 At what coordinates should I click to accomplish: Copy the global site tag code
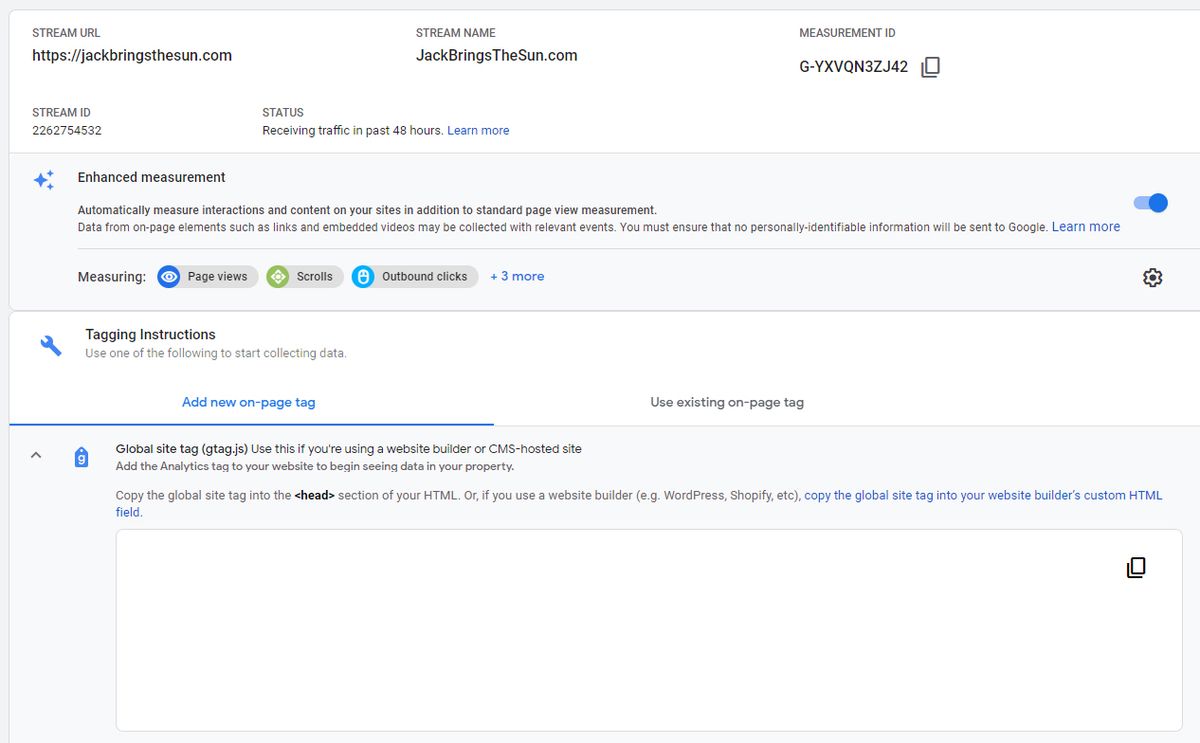pos(1136,568)
